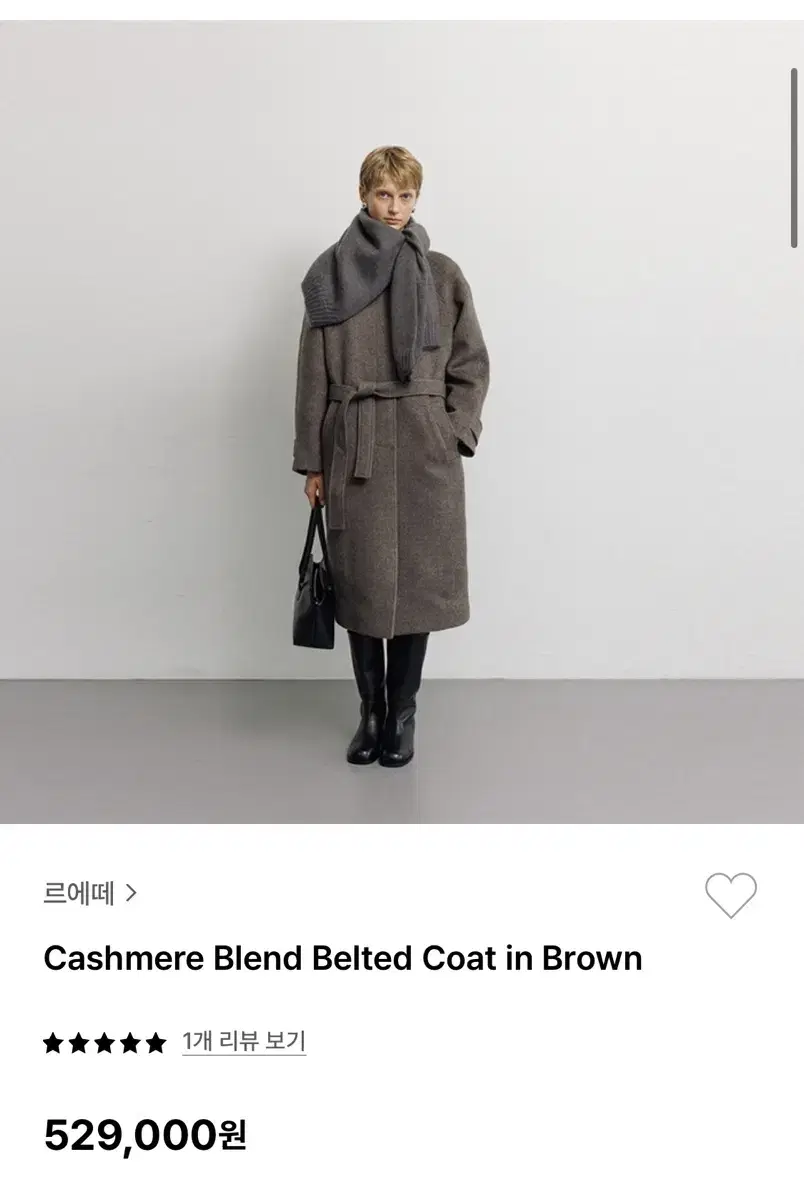Select the Cashmere Blend Belted Coat title
The height and width of the screenshot is (1200, 804).
[x=343, y=958]
